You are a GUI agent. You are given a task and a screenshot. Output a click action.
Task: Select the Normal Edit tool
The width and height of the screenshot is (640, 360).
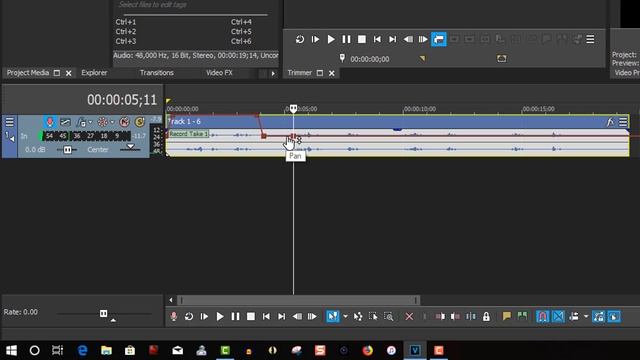(333, 316)
